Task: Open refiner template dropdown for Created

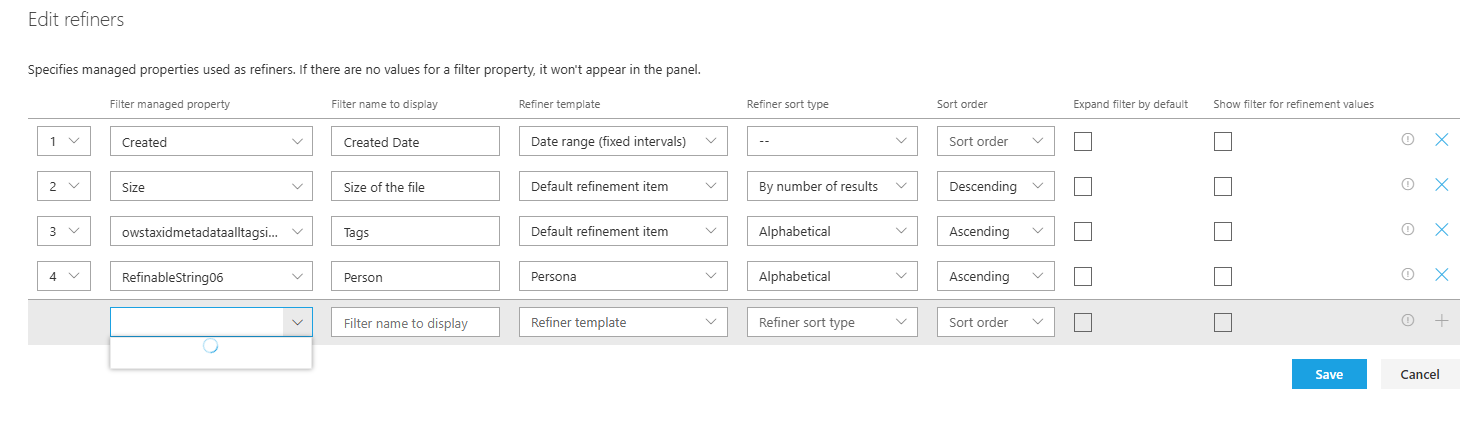Action: point(623,142)
